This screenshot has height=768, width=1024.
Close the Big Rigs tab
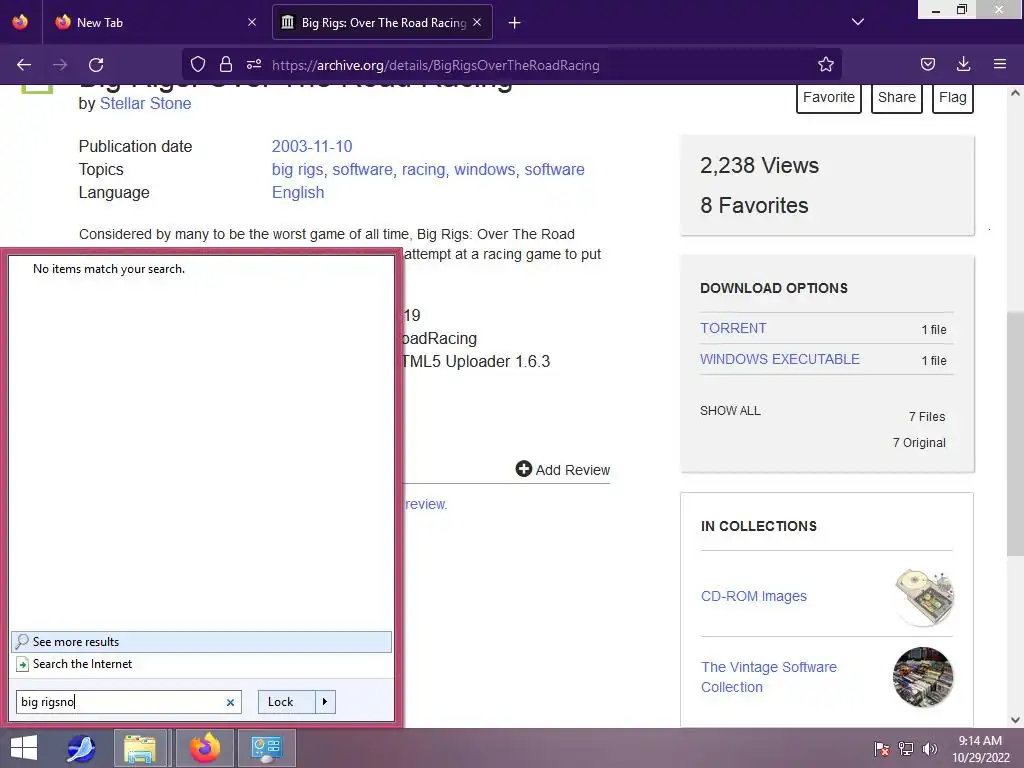[477, 22]
